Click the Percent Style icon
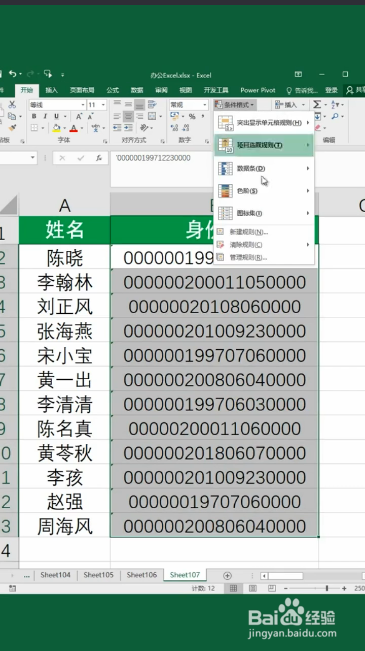Viewport: 365px width, 651px height. click(x=192, y=116)
